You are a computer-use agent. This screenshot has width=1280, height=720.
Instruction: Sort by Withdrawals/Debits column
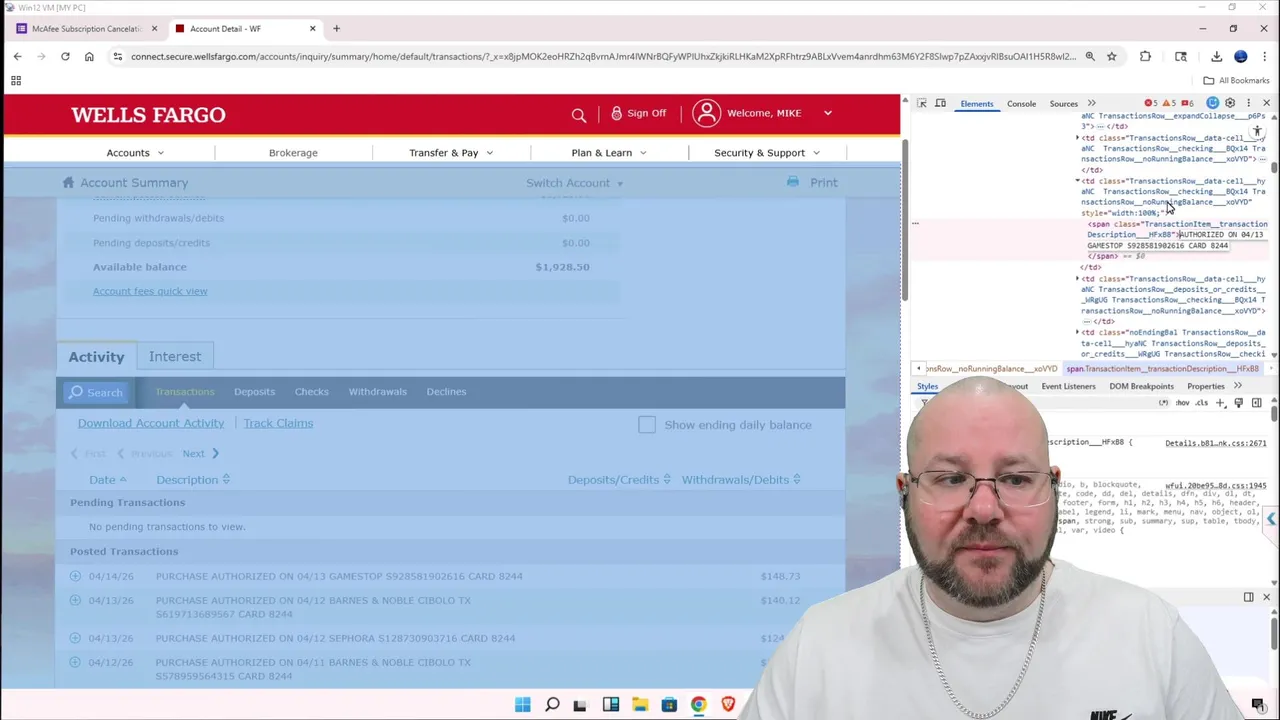click(x=741, y=480)
